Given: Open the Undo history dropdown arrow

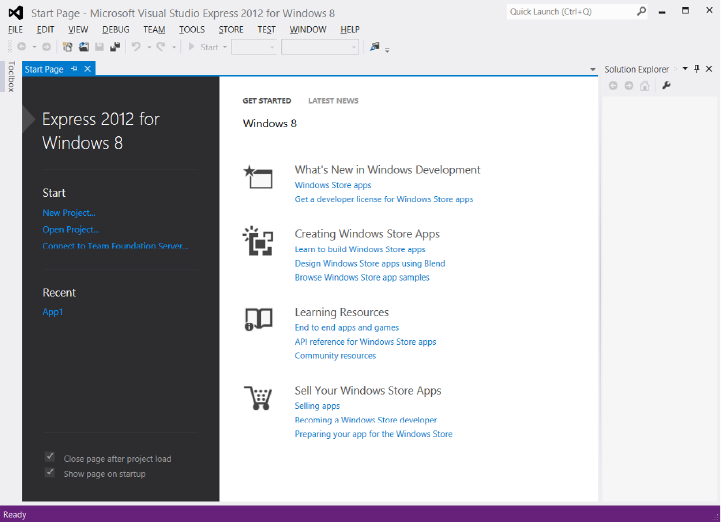Looking at the screenshot, I should 149,47.
